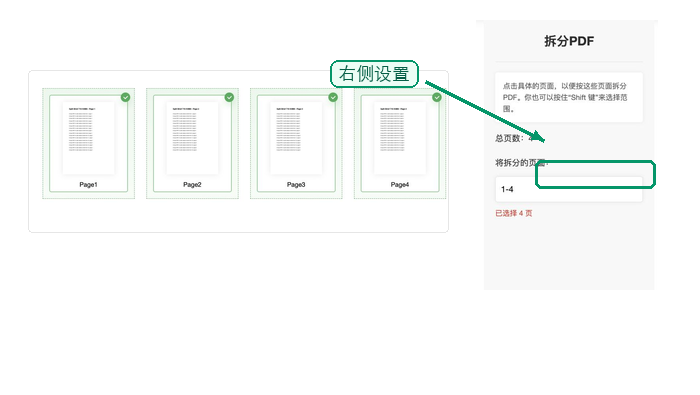Click the Page2 caption text
Image resolution: width=700 pixels, height=395 pixels.
pyautogui.click(x=192, y=184)
